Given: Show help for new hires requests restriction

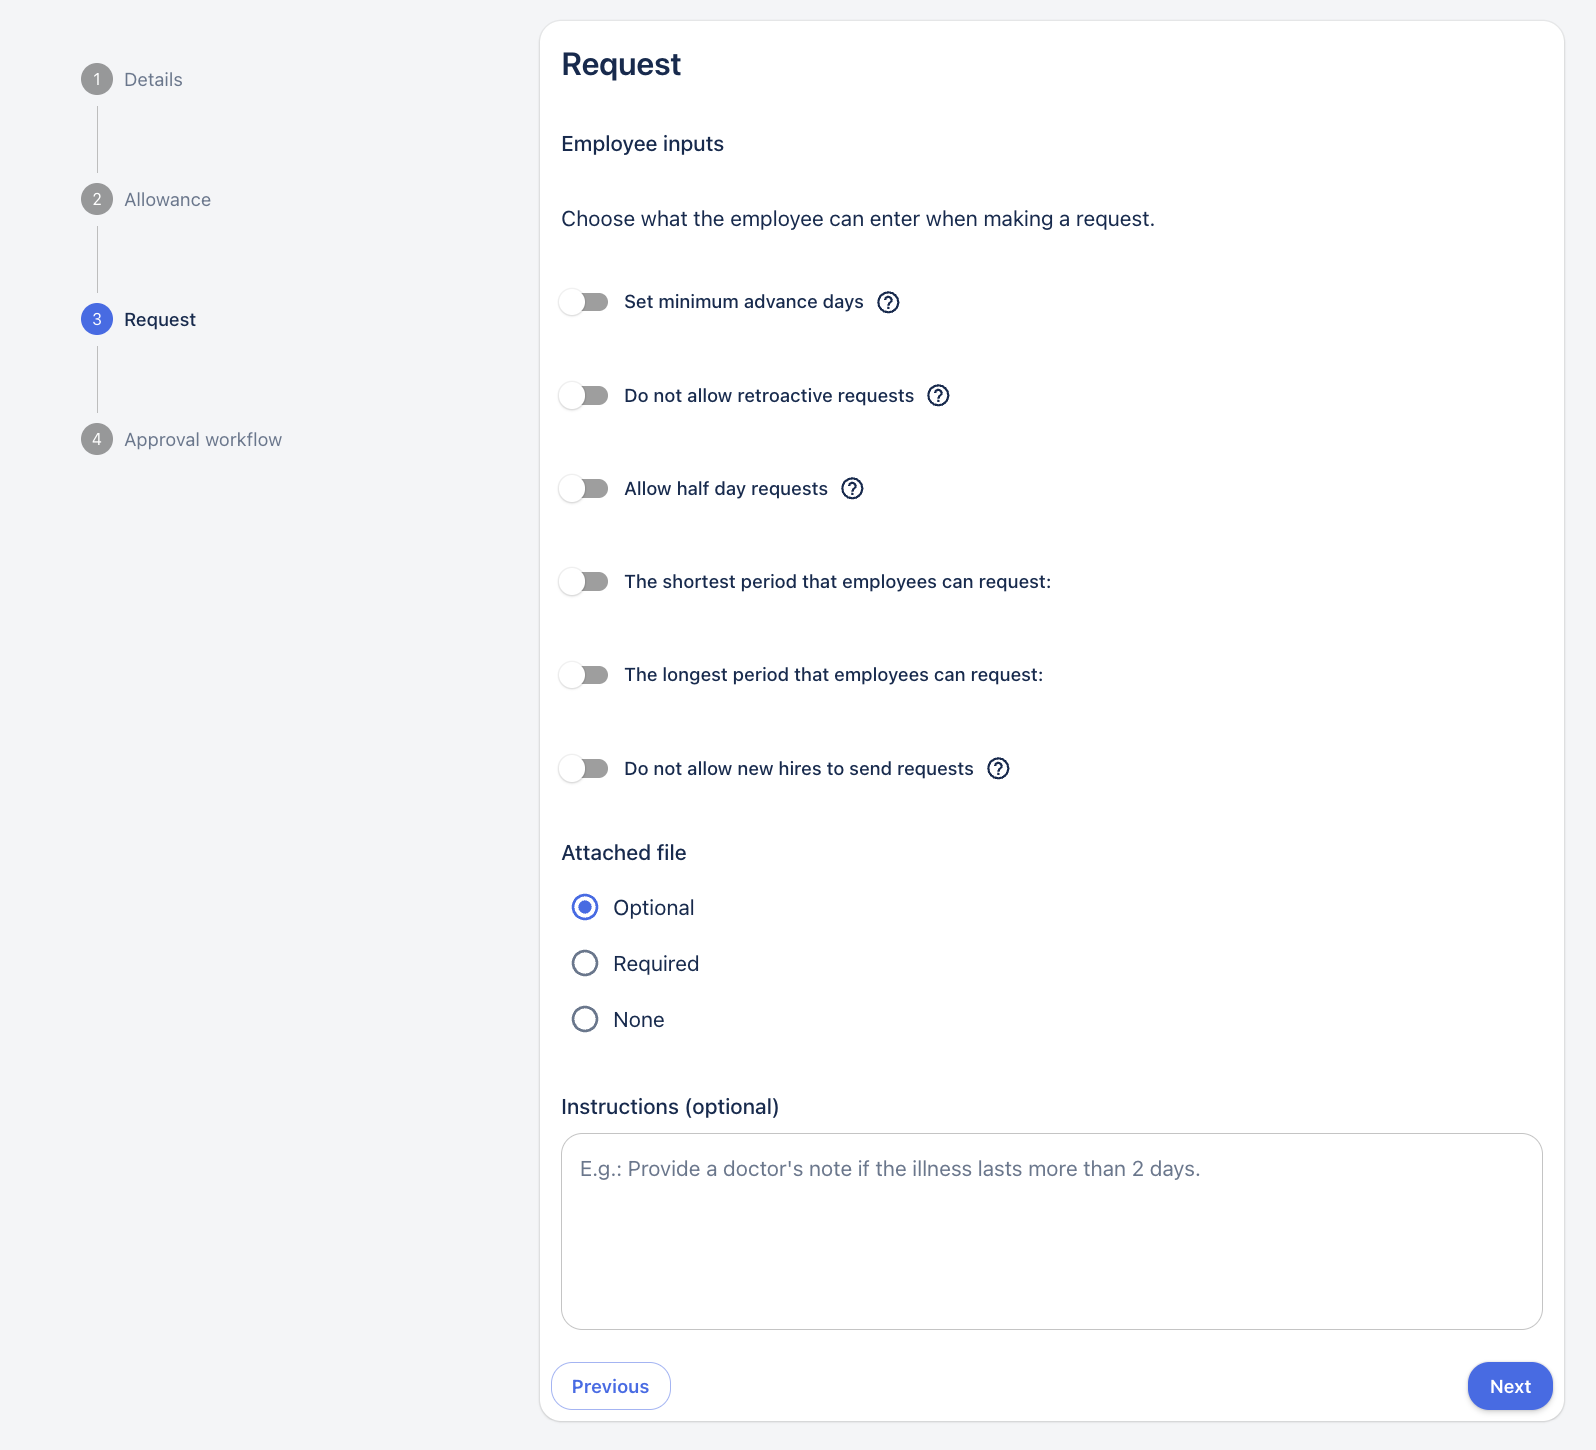Looking at the screenshot, I should pos(998,768).
